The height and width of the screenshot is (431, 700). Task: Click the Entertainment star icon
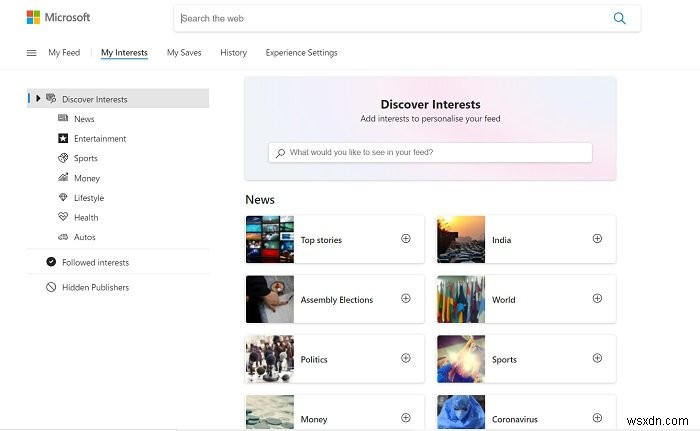[63, 138]
